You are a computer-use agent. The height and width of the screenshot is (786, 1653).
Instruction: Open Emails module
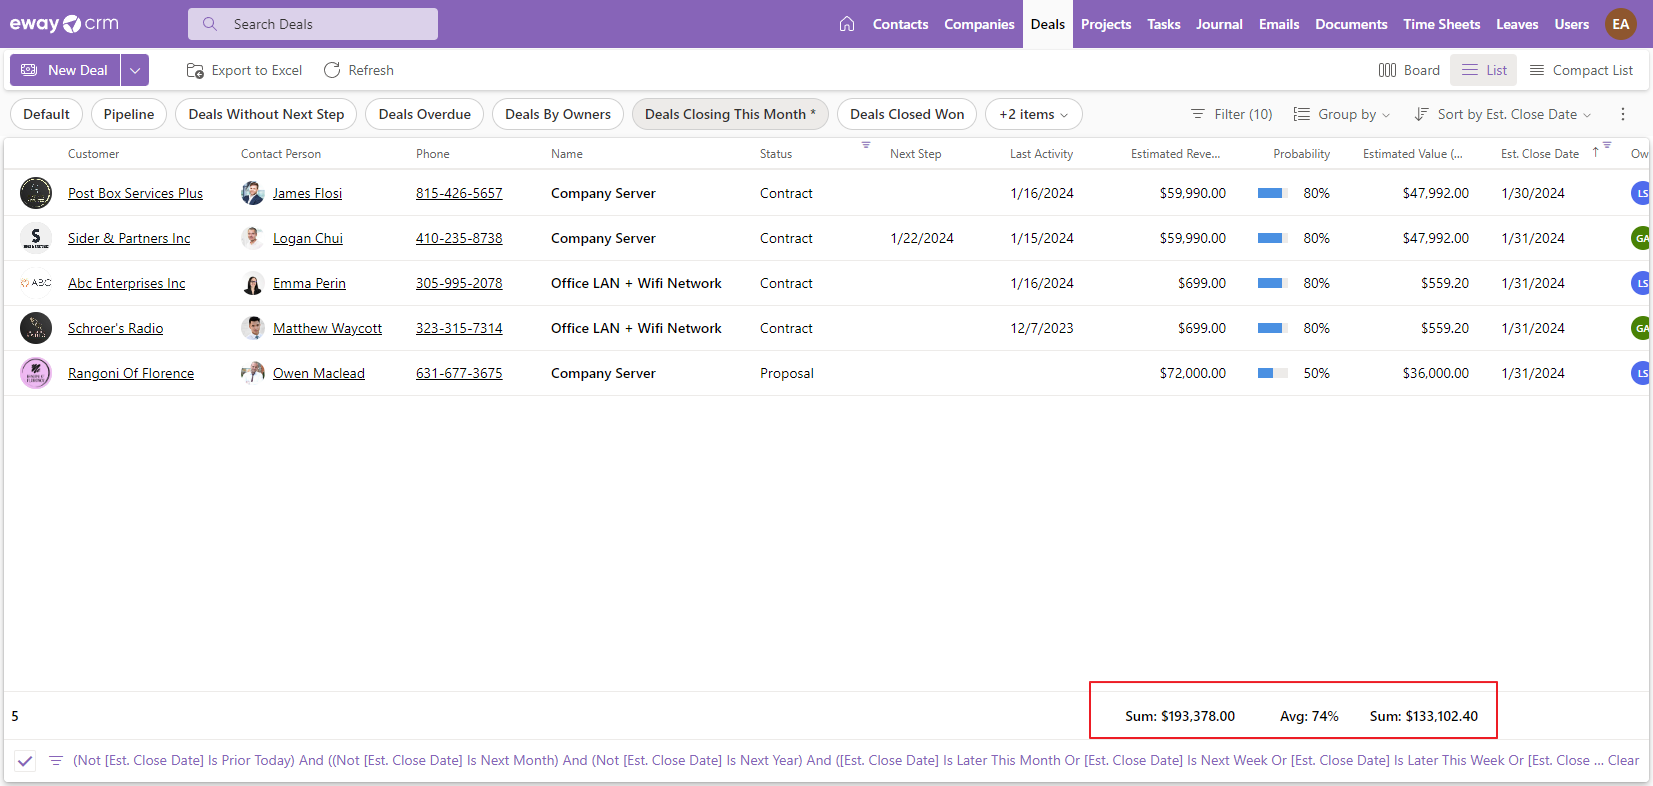click(1279, 24)
